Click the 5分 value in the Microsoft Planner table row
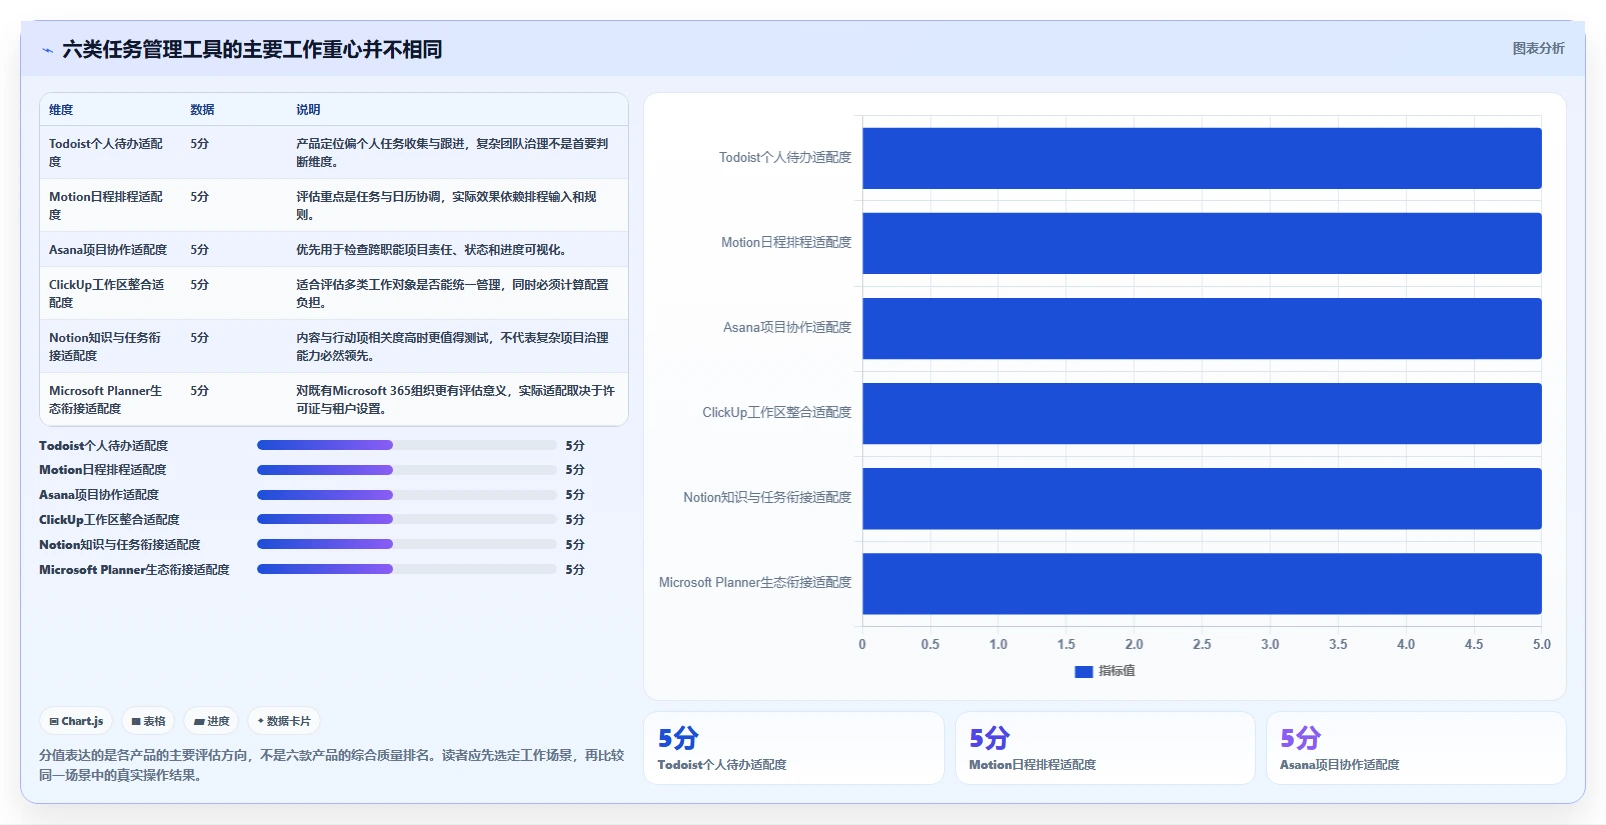 [200, 391]
